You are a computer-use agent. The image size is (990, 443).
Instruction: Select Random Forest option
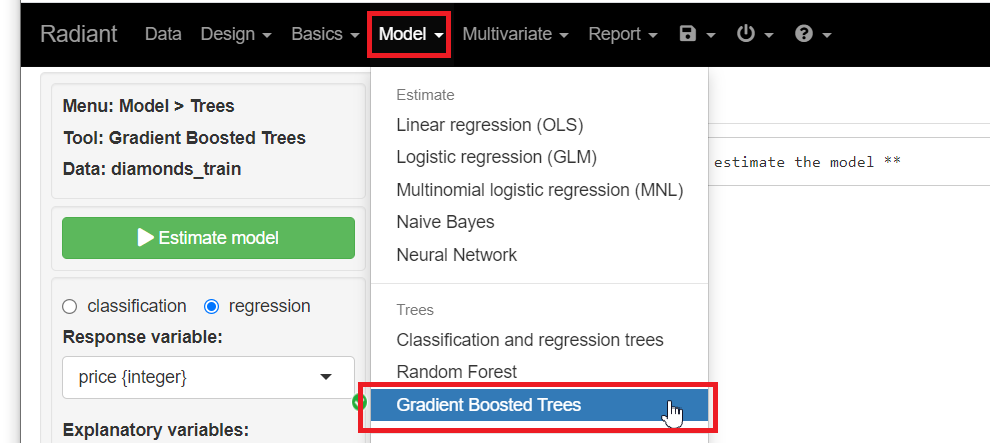(x=456, y=372)
